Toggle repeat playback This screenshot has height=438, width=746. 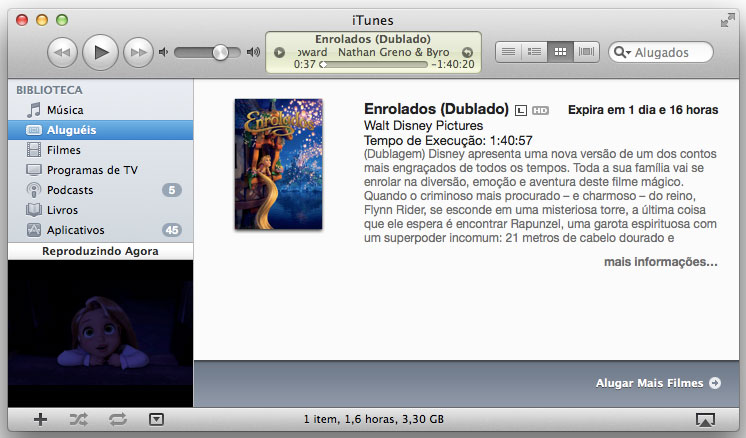118,419
